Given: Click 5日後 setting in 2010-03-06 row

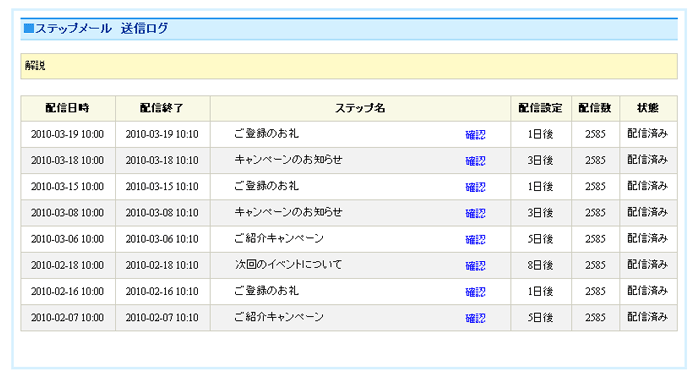Looking at the screenshot, I should [540, 239].
